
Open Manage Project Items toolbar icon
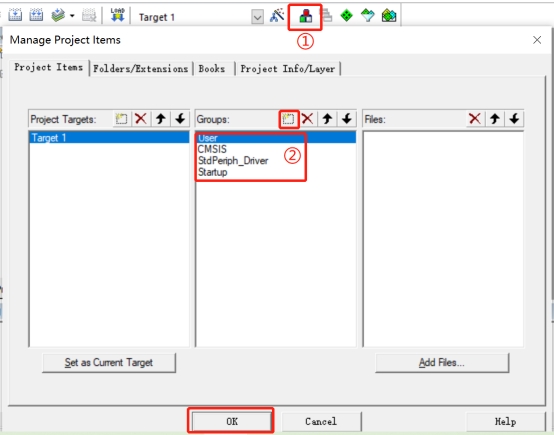point(306,16)
